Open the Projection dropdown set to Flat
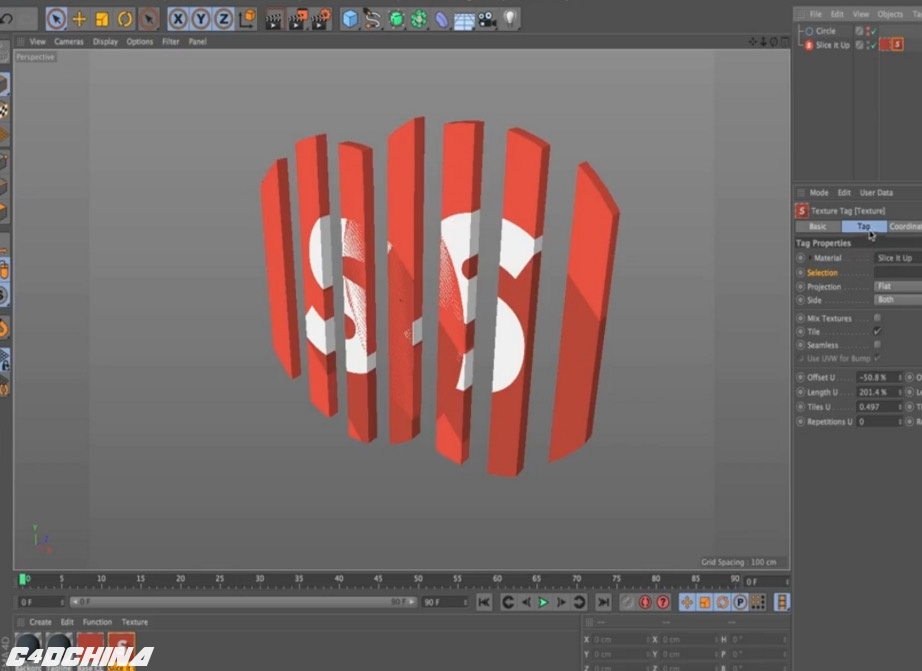The height and width of the screenshot is (671, 922). [898, 286]
